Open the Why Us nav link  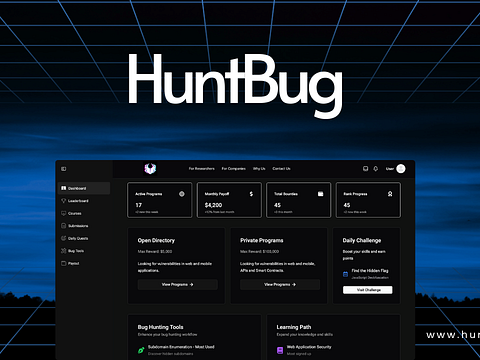[259, 169]
